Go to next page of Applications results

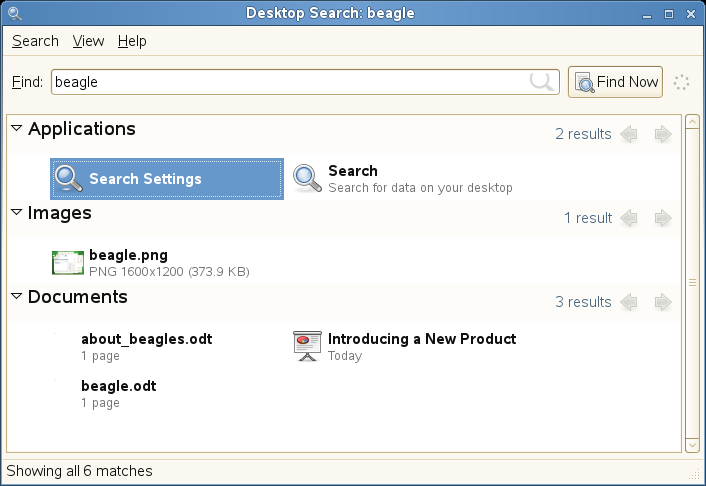click(x=663, y=134)
